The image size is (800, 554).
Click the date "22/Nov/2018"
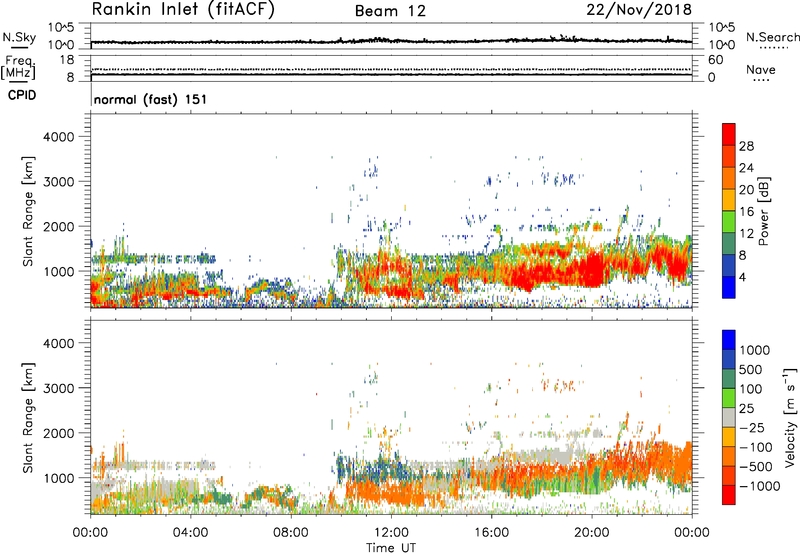click(639, 10)
